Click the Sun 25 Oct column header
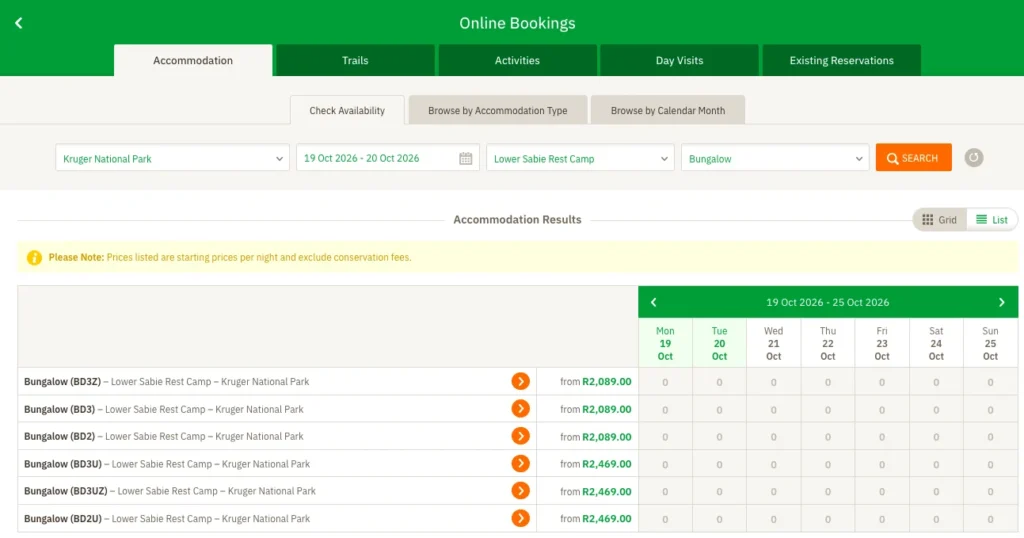 point(990,343)
